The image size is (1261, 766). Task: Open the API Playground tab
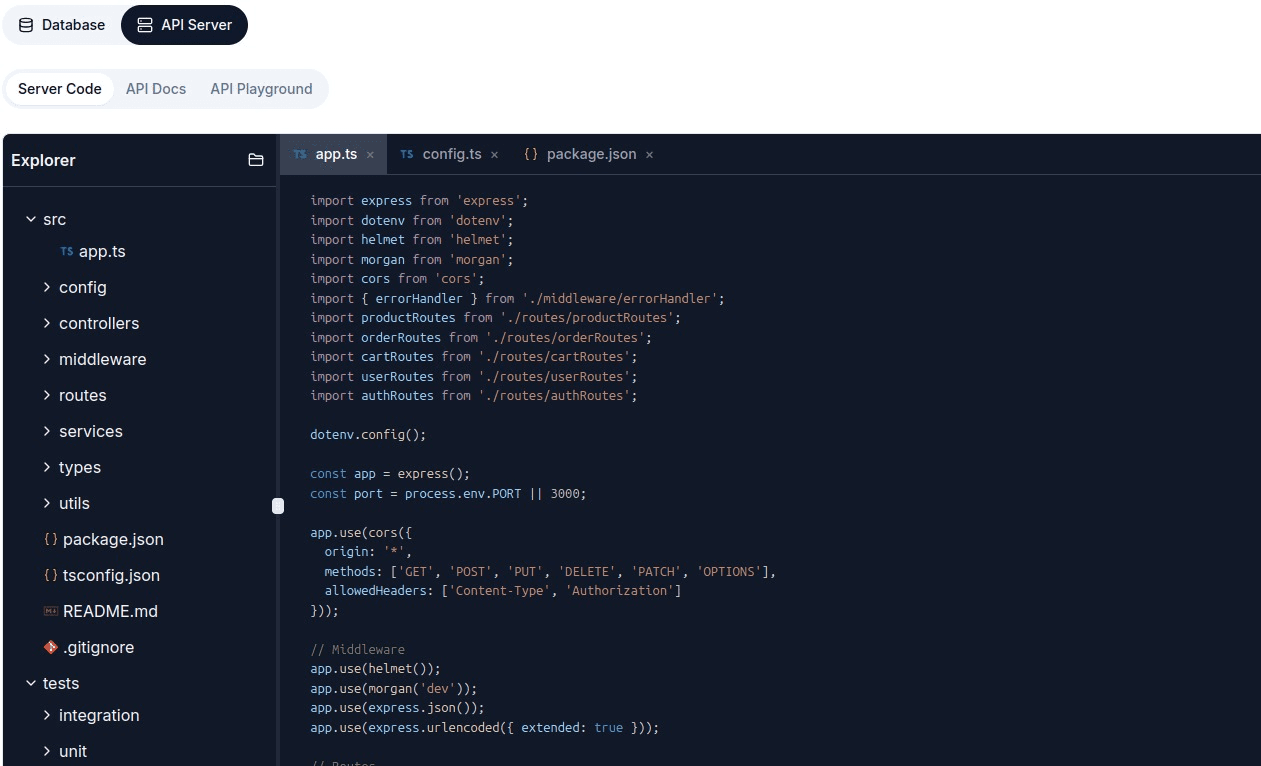coord(262,89)
